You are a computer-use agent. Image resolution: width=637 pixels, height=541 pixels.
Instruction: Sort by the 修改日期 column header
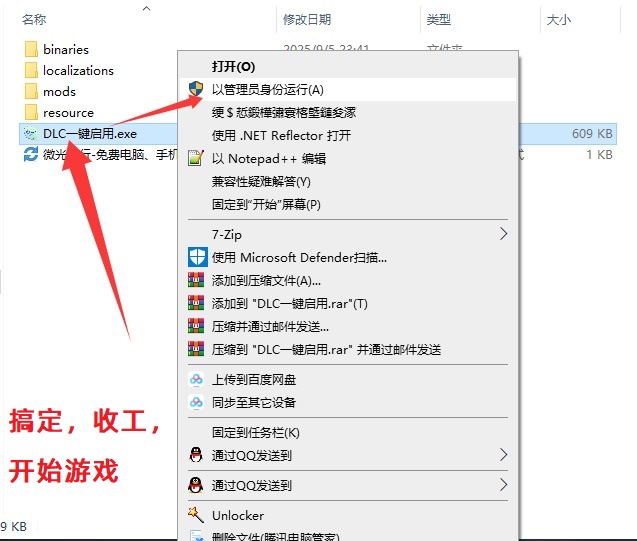point(307,19)
